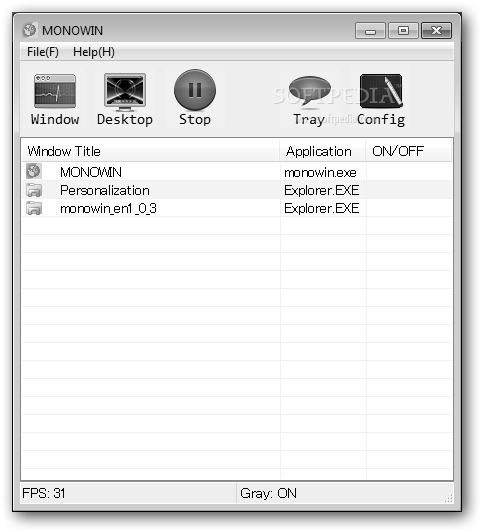Click the Personalization folder icon

point(34,190)
